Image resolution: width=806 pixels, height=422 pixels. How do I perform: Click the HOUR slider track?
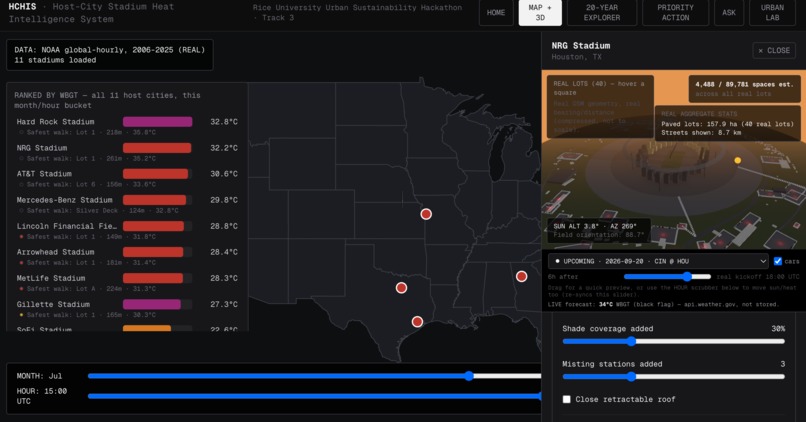click(x=314, y=396)
